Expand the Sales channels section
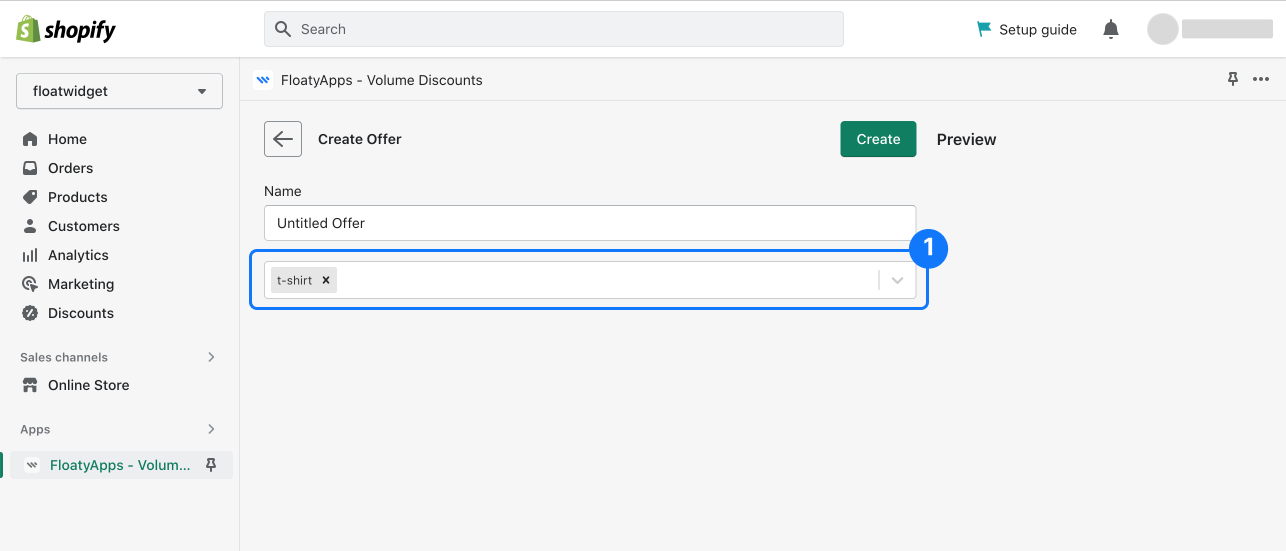 (211, 357)
